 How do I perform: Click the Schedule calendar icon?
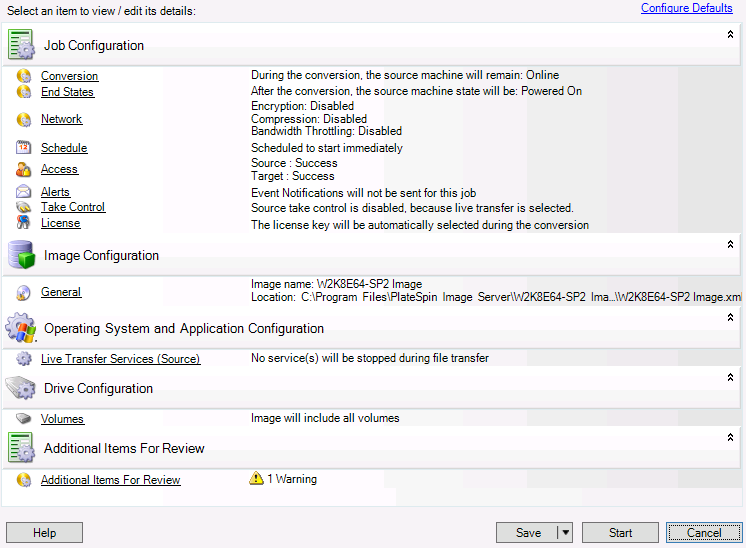click(x=23, y=148)
